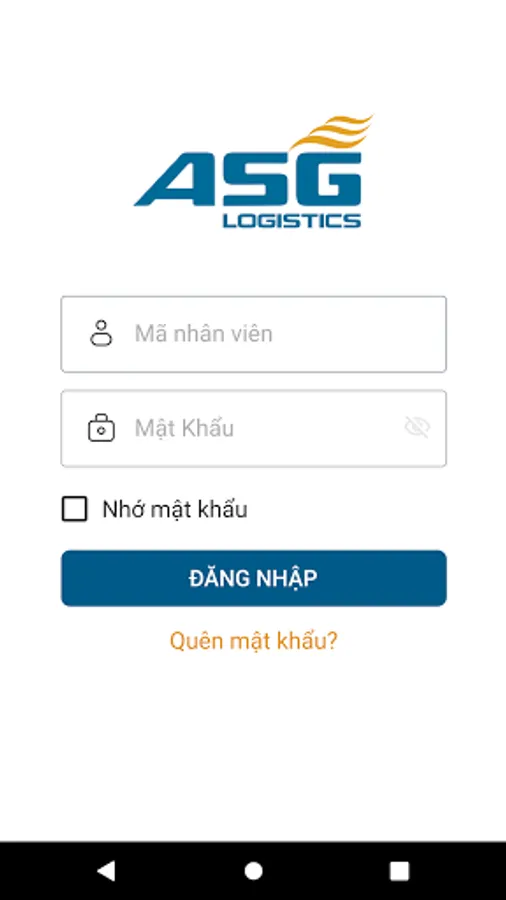Tap the Nhớ mật khẩu label text
The image size is (506, 900).
[174, 509]
